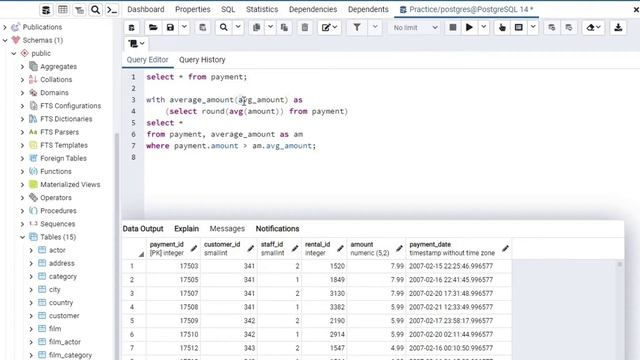Image resolution: width=640 pixels, height=360 pixels.
Task: Expand the Functions tree node
Action: click(22, 171)
